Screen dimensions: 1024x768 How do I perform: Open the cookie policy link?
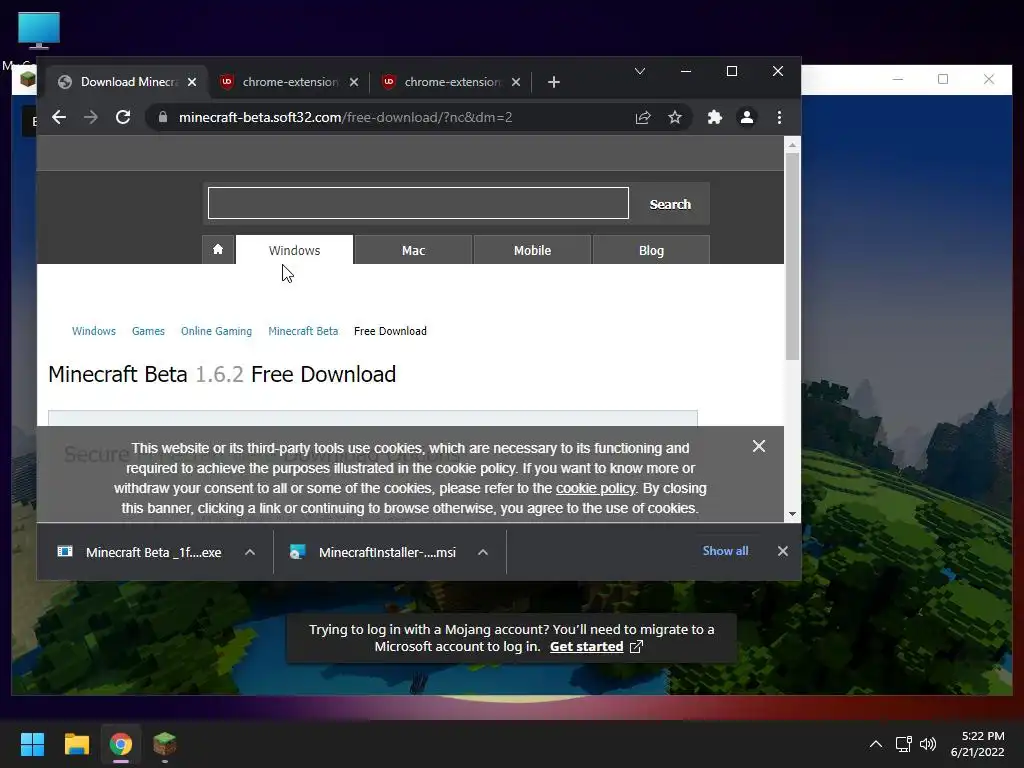596,488
